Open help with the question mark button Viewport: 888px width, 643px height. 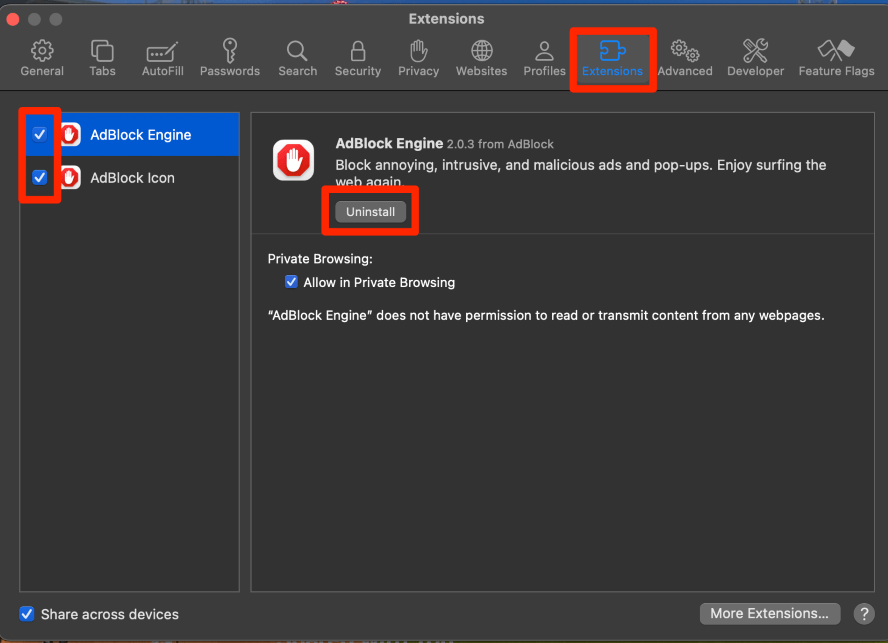point(863,613)
